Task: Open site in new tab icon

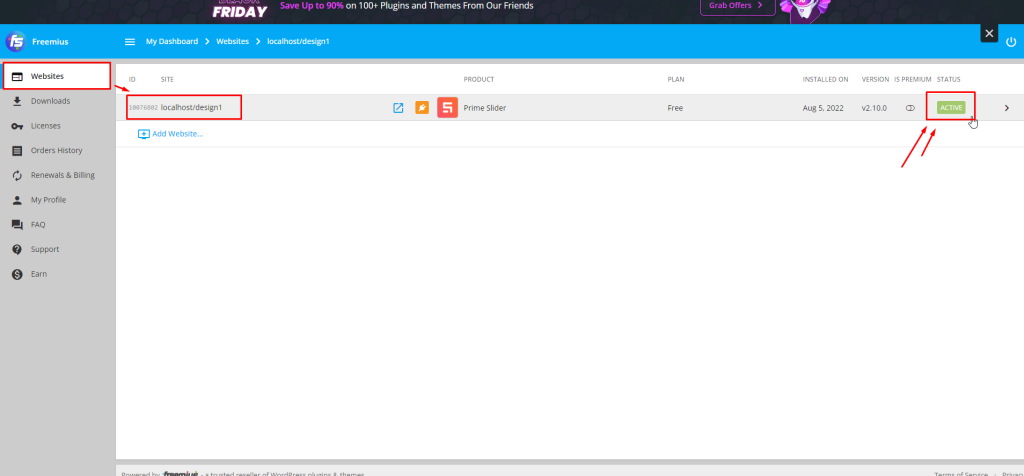Action: 398,108
